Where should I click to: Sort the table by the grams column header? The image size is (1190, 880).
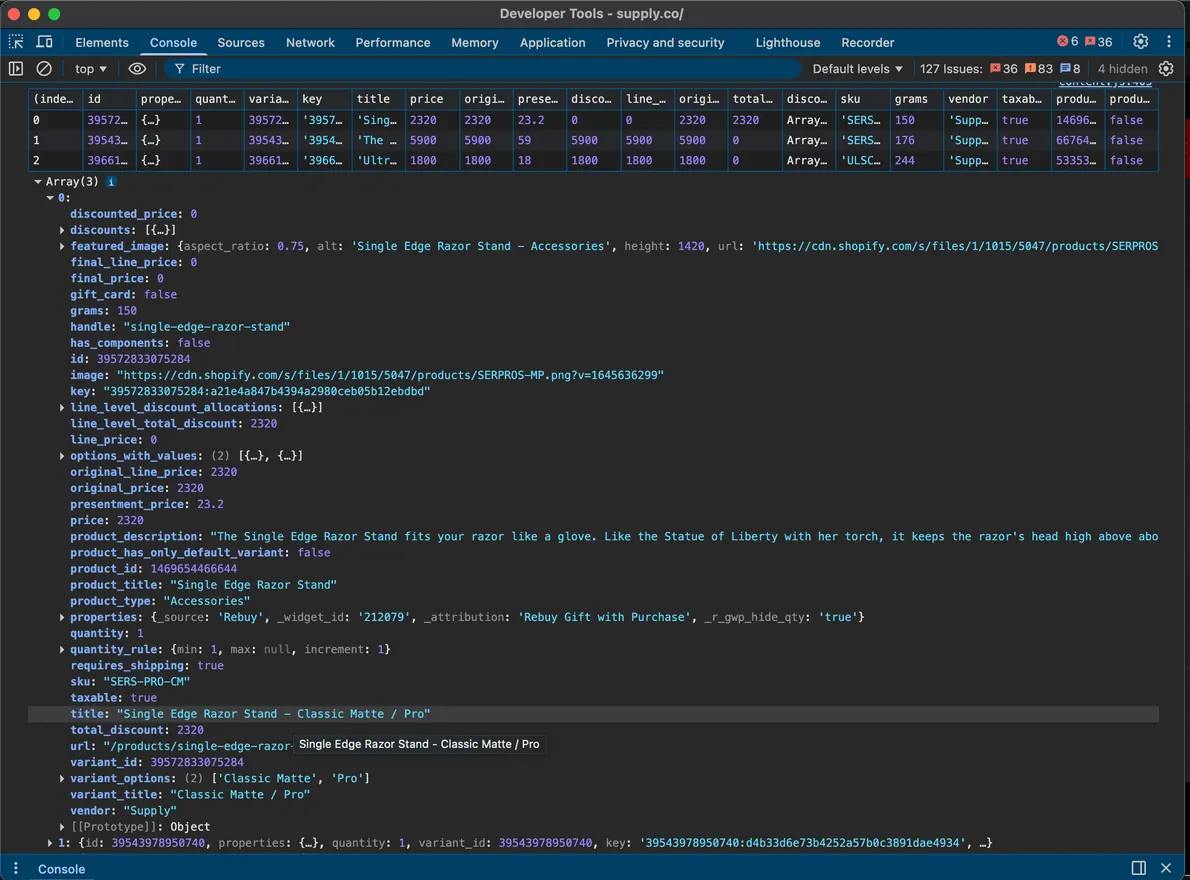click(x=915, y=99)
